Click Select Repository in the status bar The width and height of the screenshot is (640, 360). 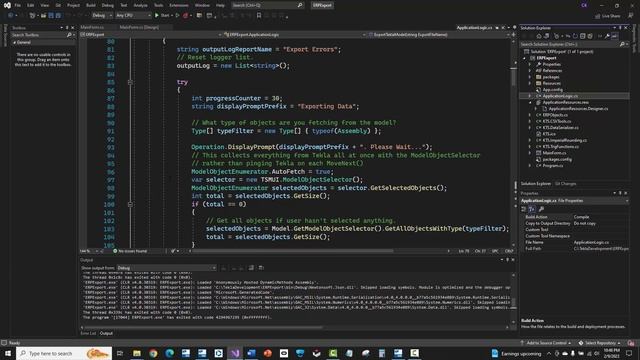pyautogui.click(x=599, y=343)
